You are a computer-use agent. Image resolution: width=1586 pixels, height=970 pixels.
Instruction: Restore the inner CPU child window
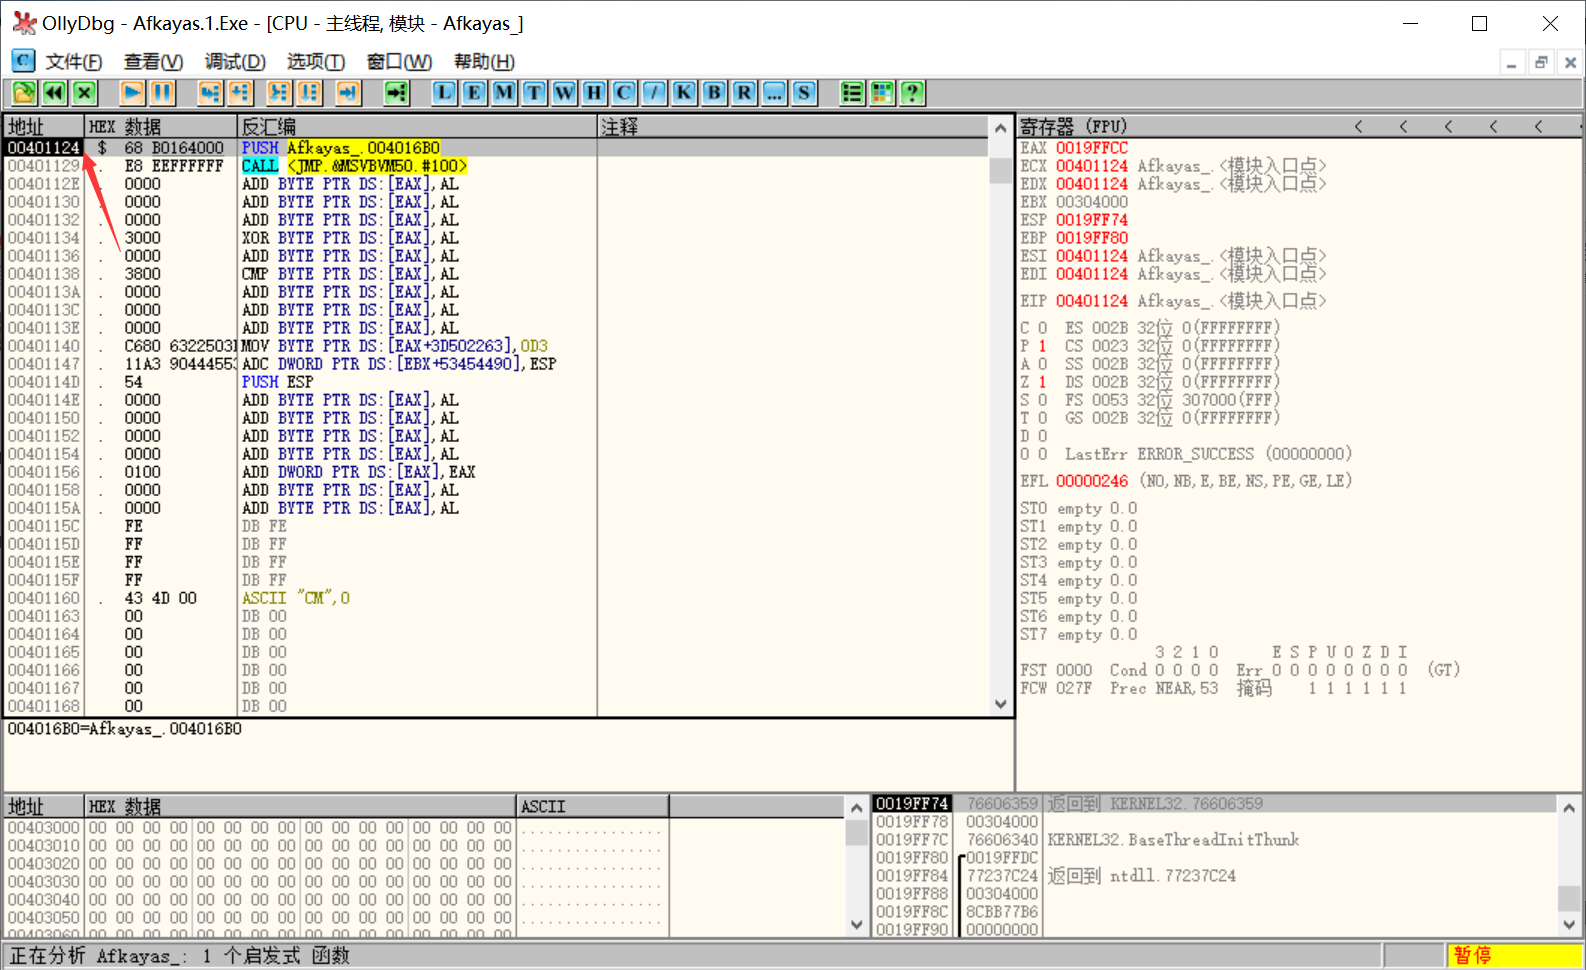tap(1541, 62)
